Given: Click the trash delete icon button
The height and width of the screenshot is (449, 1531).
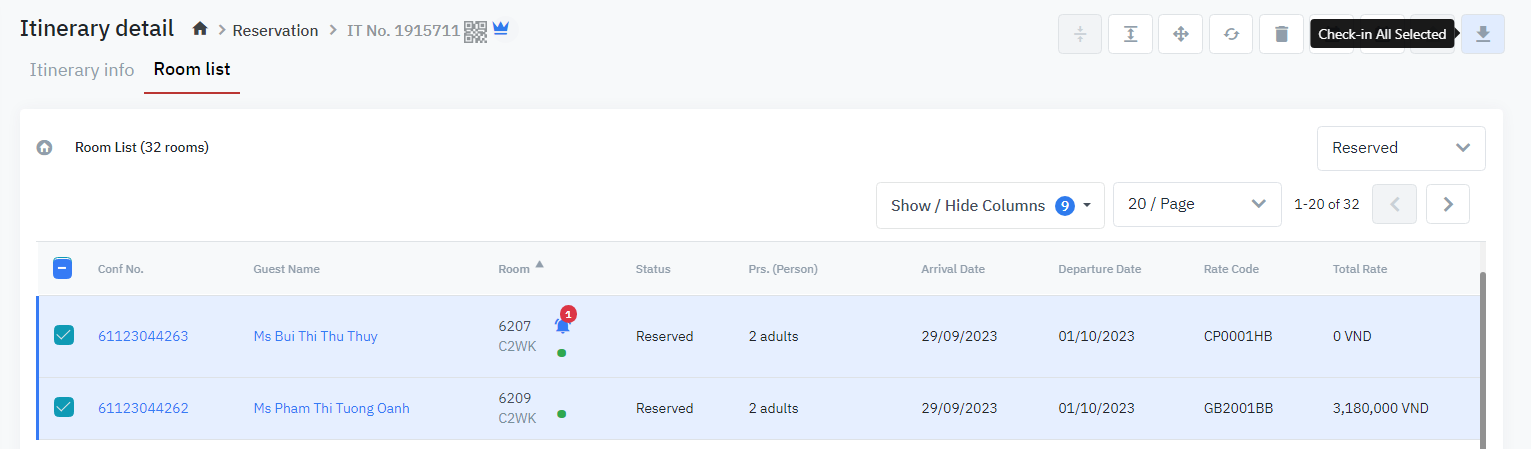Looking at the screenshot, I should tap(1281, 34).
